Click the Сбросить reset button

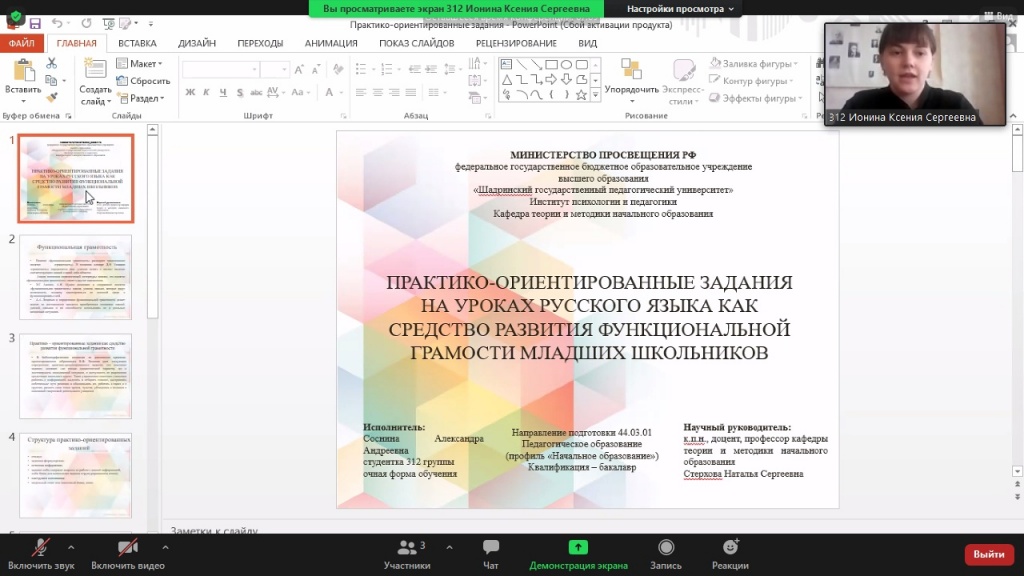pyautogui.click(x=144, y=81)
